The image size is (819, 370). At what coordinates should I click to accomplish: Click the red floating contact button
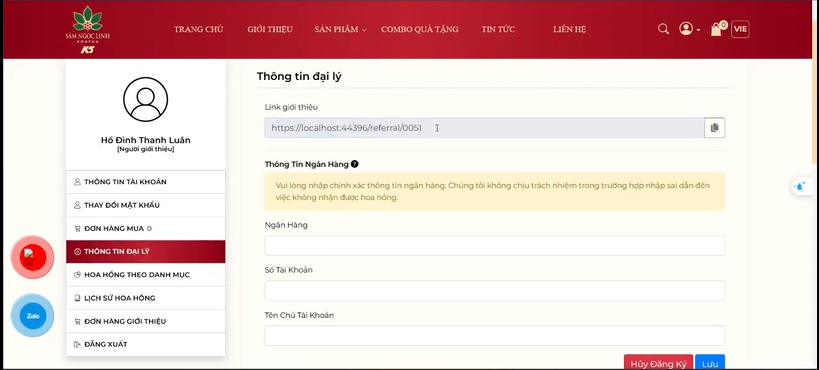[x=32, y=257]
